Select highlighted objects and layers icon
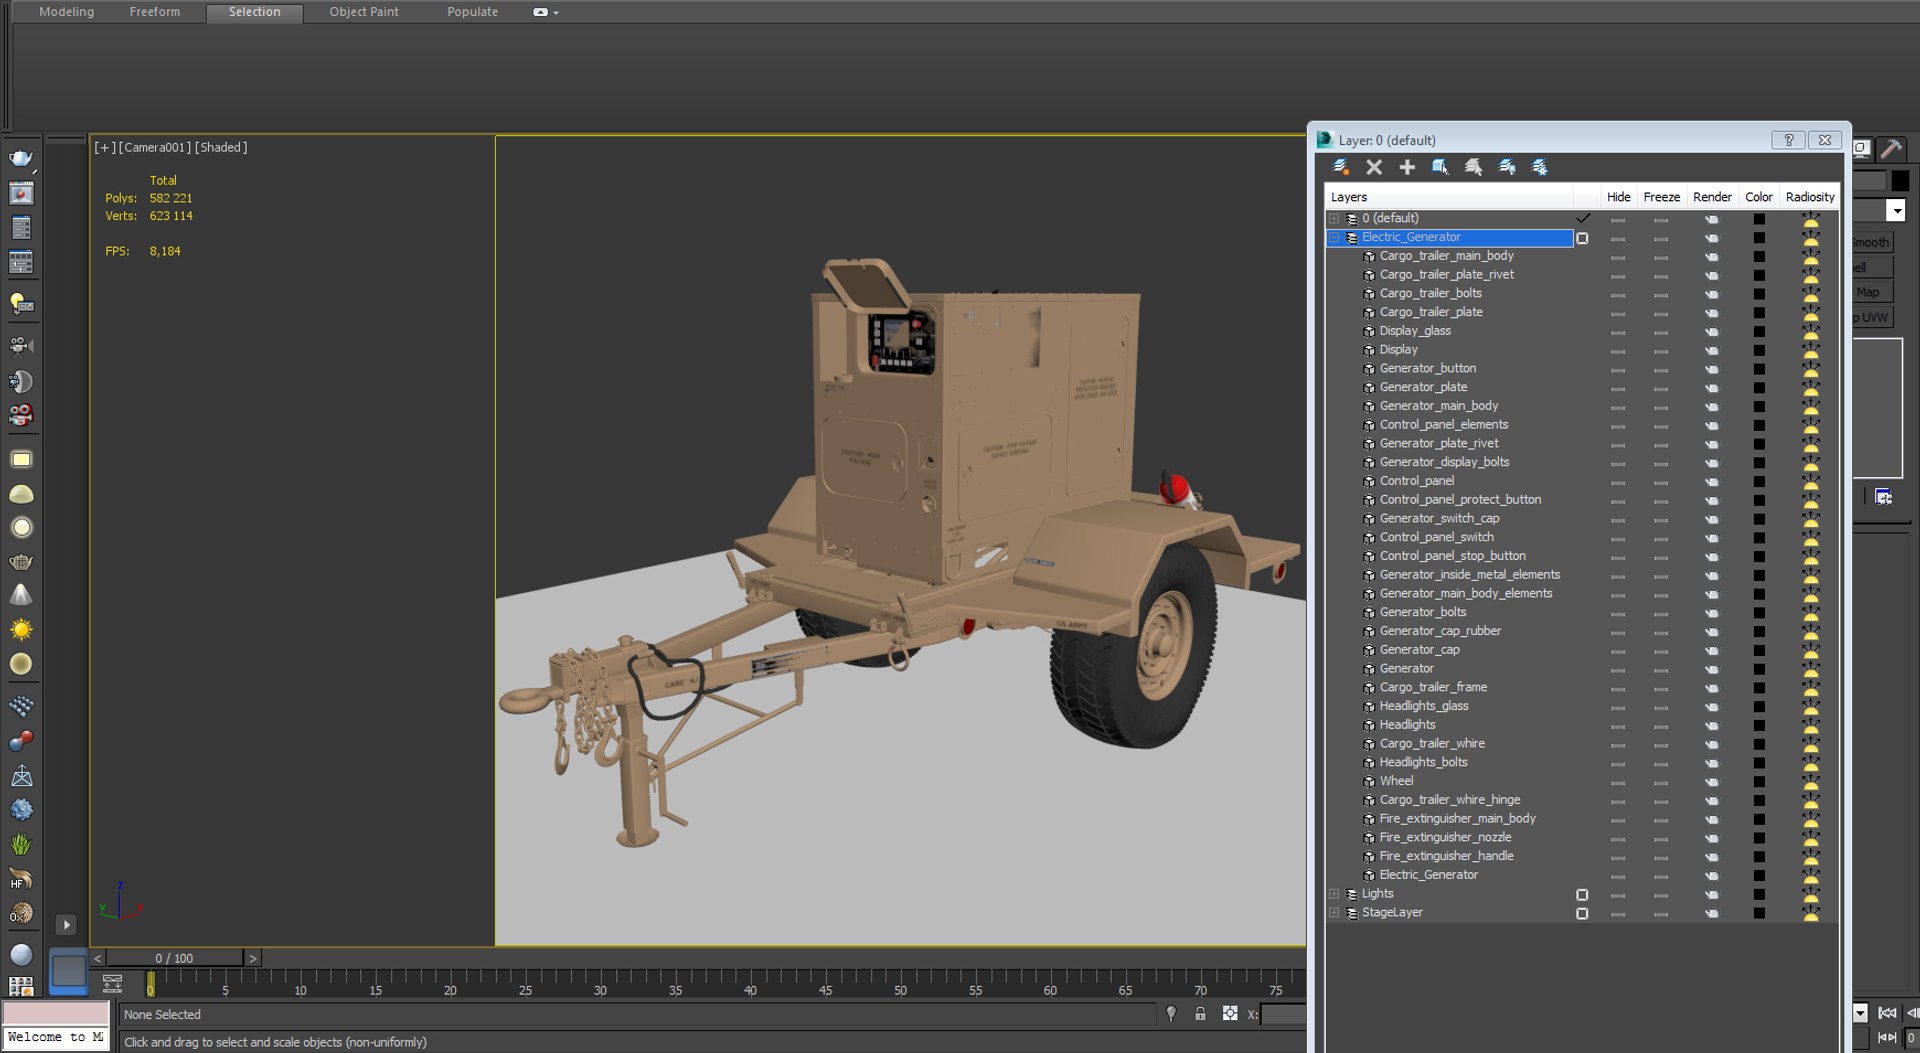1920x1053 pixels. [1440, 167]
